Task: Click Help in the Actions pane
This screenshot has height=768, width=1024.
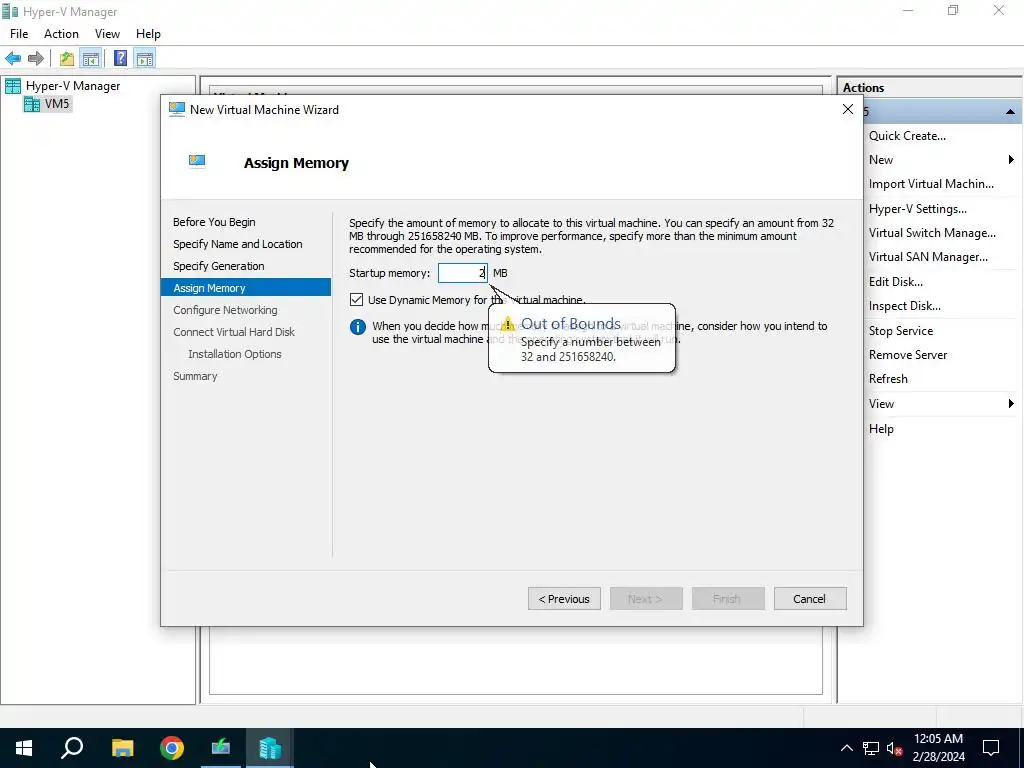Action: coord(881,429)
